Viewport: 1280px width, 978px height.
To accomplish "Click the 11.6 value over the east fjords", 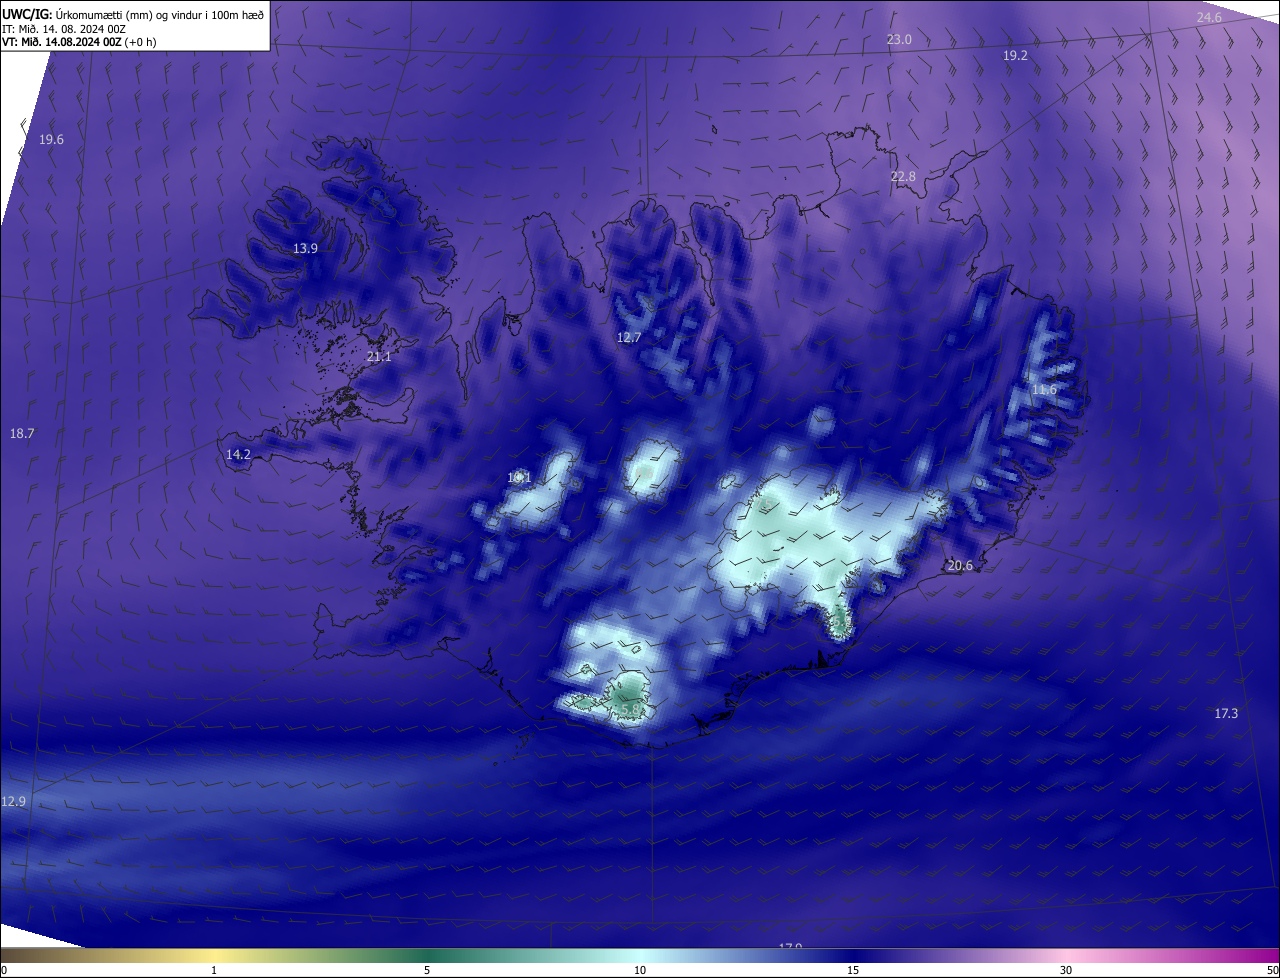I will [1044, 389].
